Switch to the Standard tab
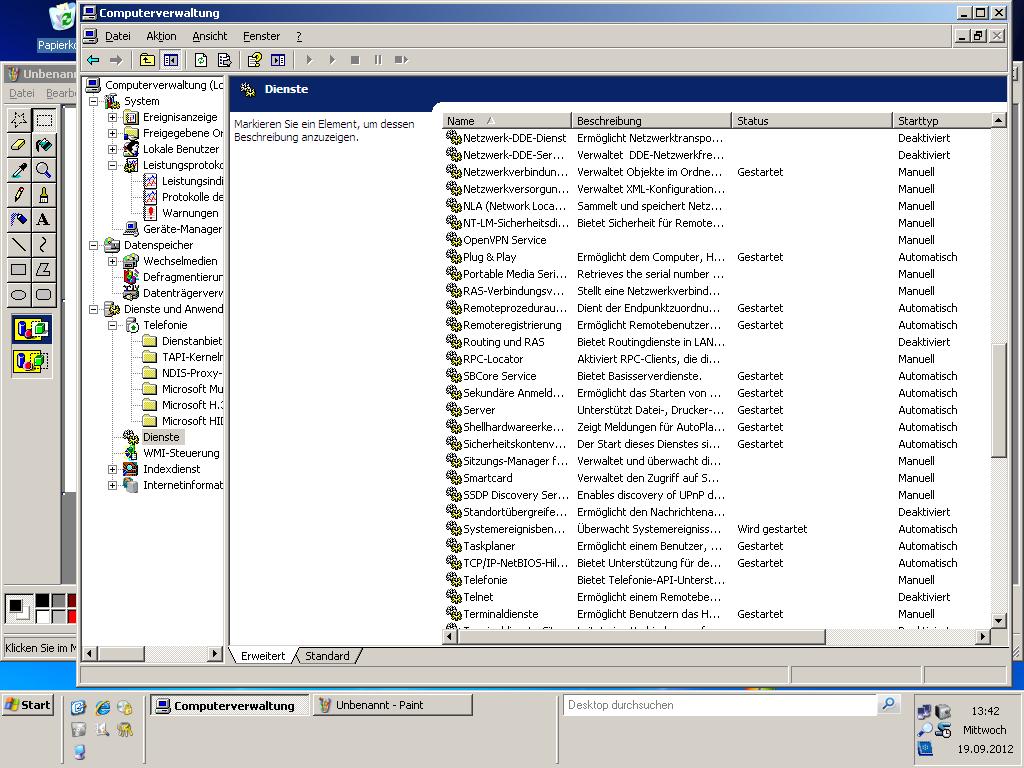The image size is (1024, 768). click(x=327, y=656)
